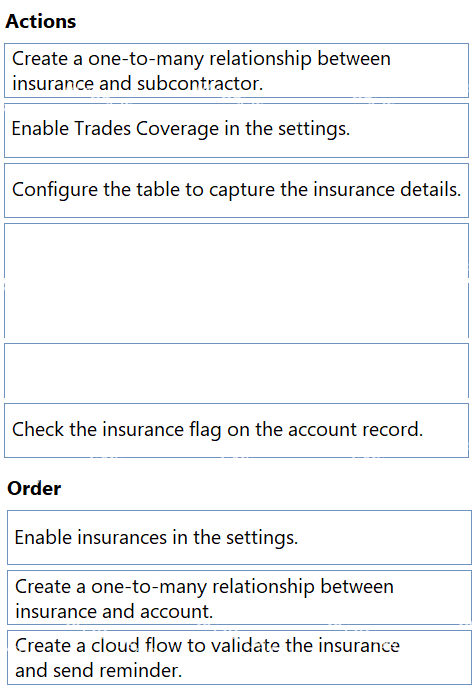Click the Actions heading
Viewport: 475px width, 689px height.
pos(40,22)
